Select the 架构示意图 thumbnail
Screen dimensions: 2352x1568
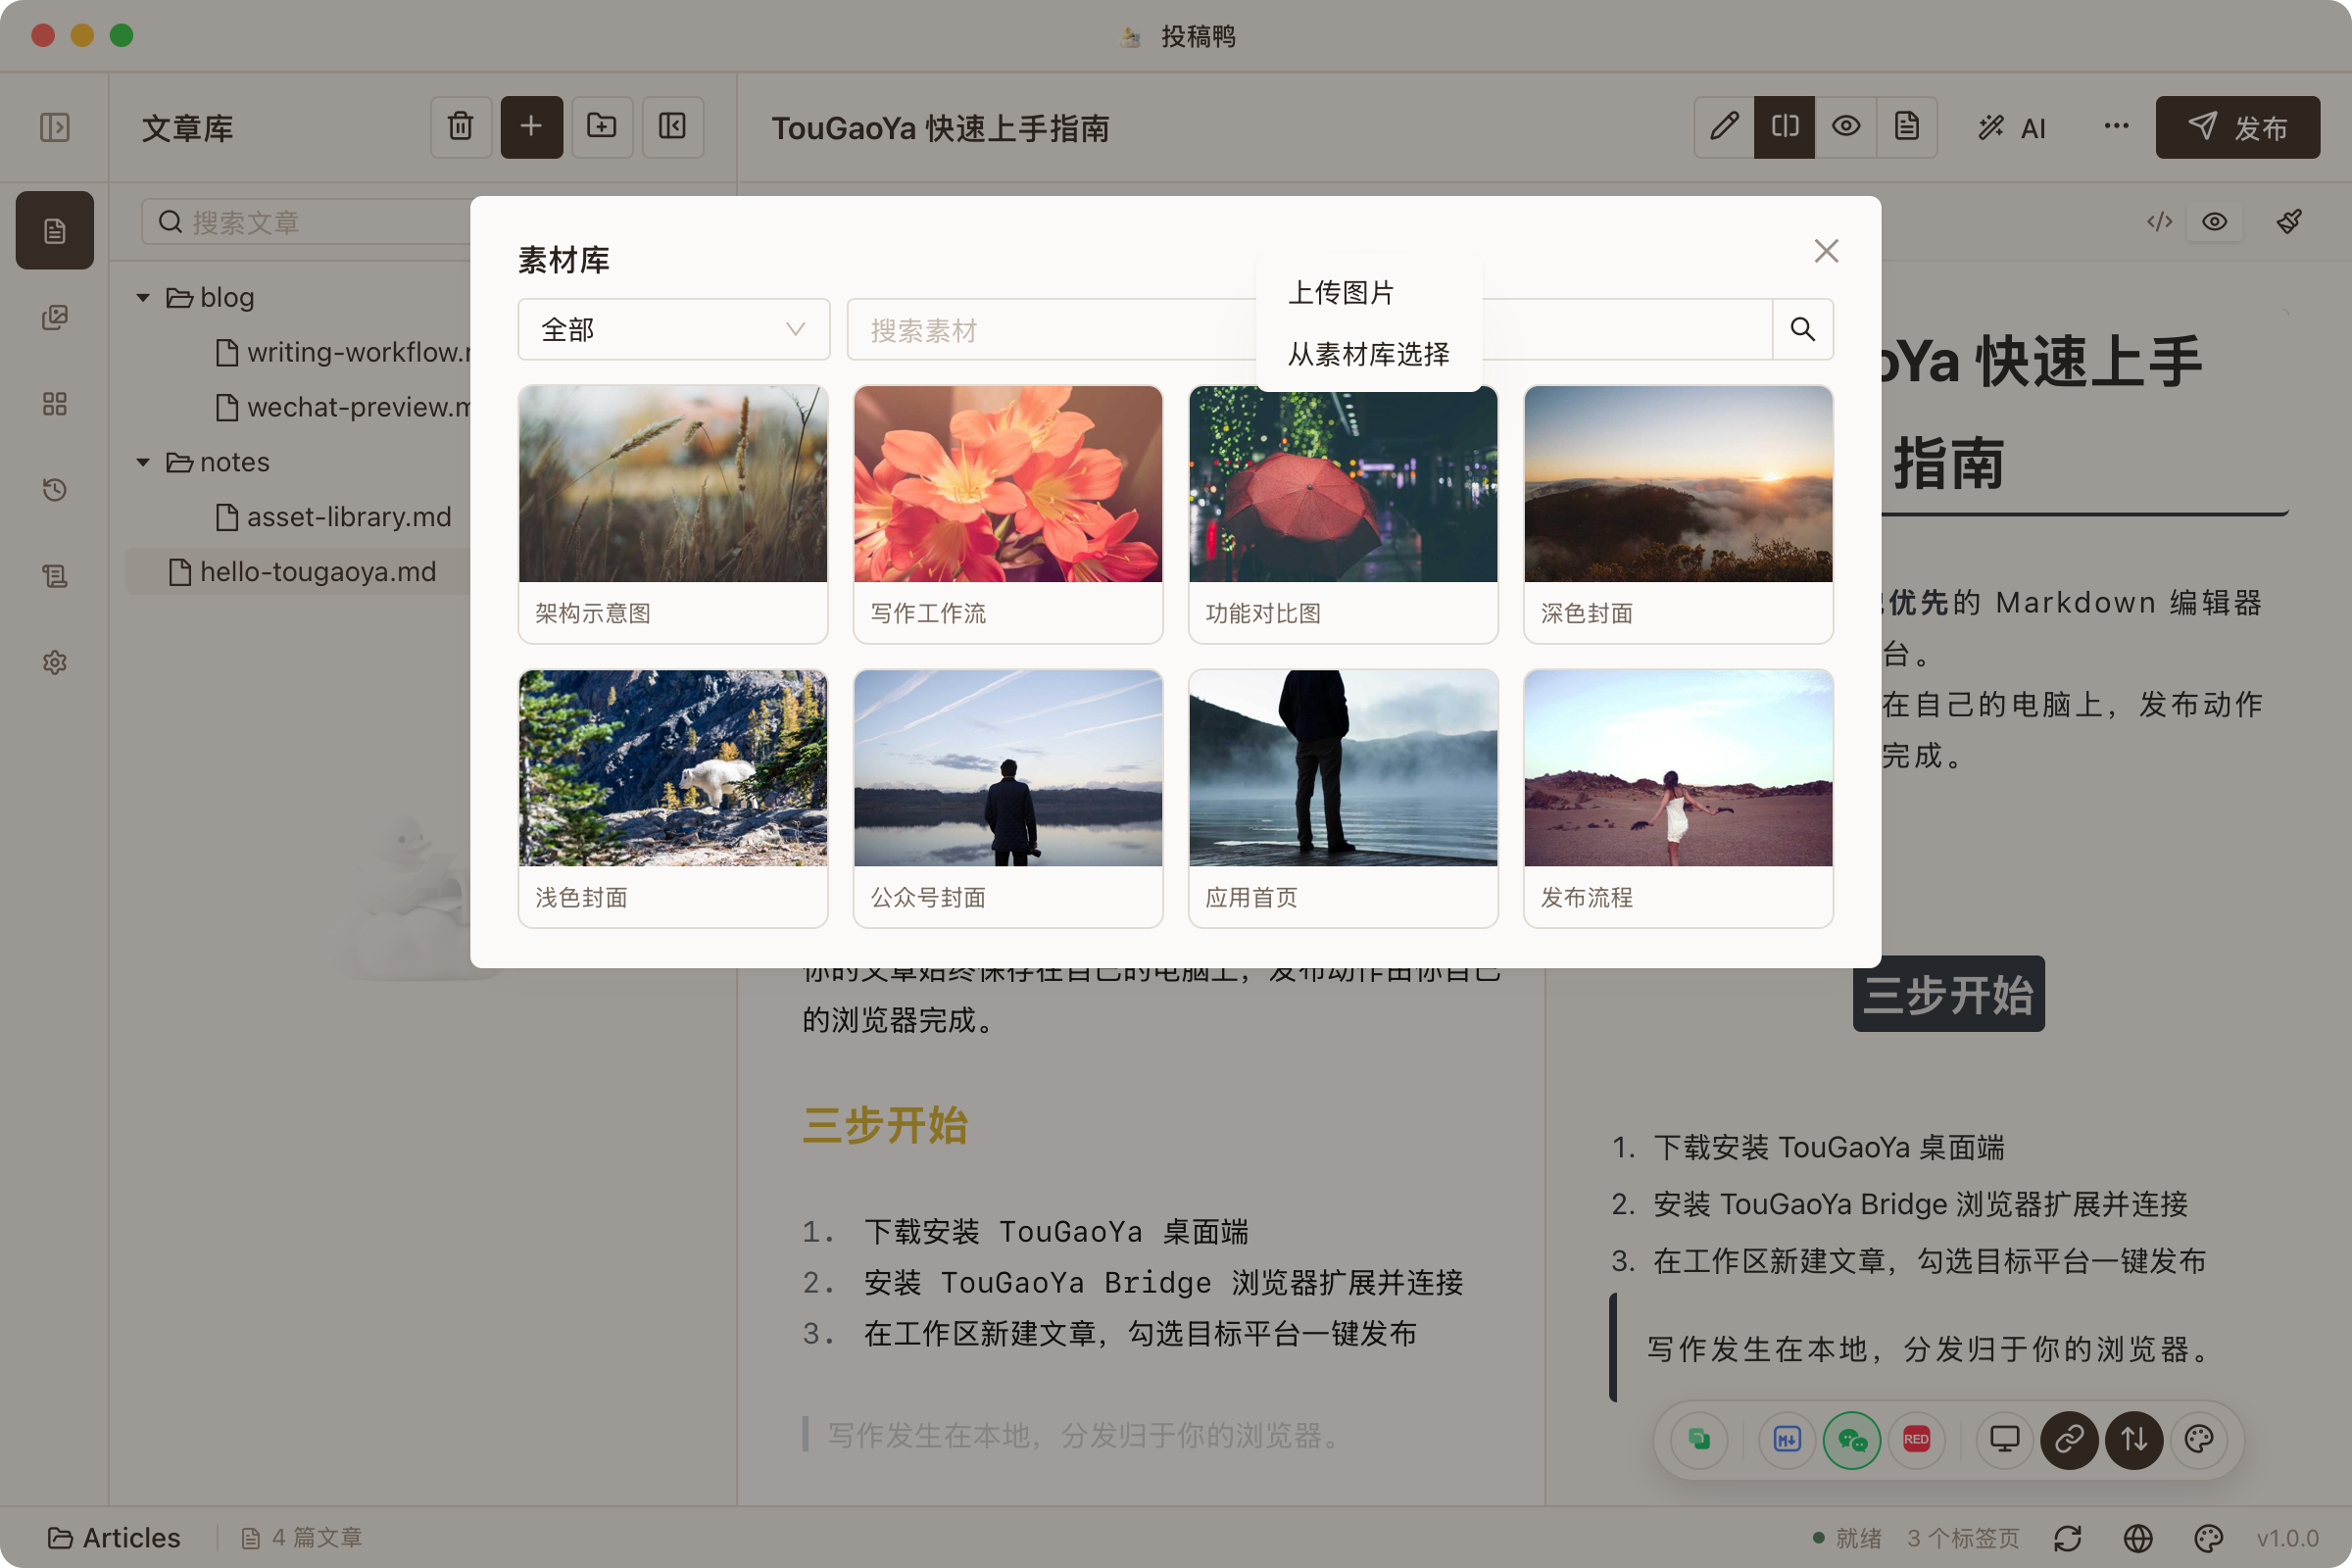(x=673, y=515)
